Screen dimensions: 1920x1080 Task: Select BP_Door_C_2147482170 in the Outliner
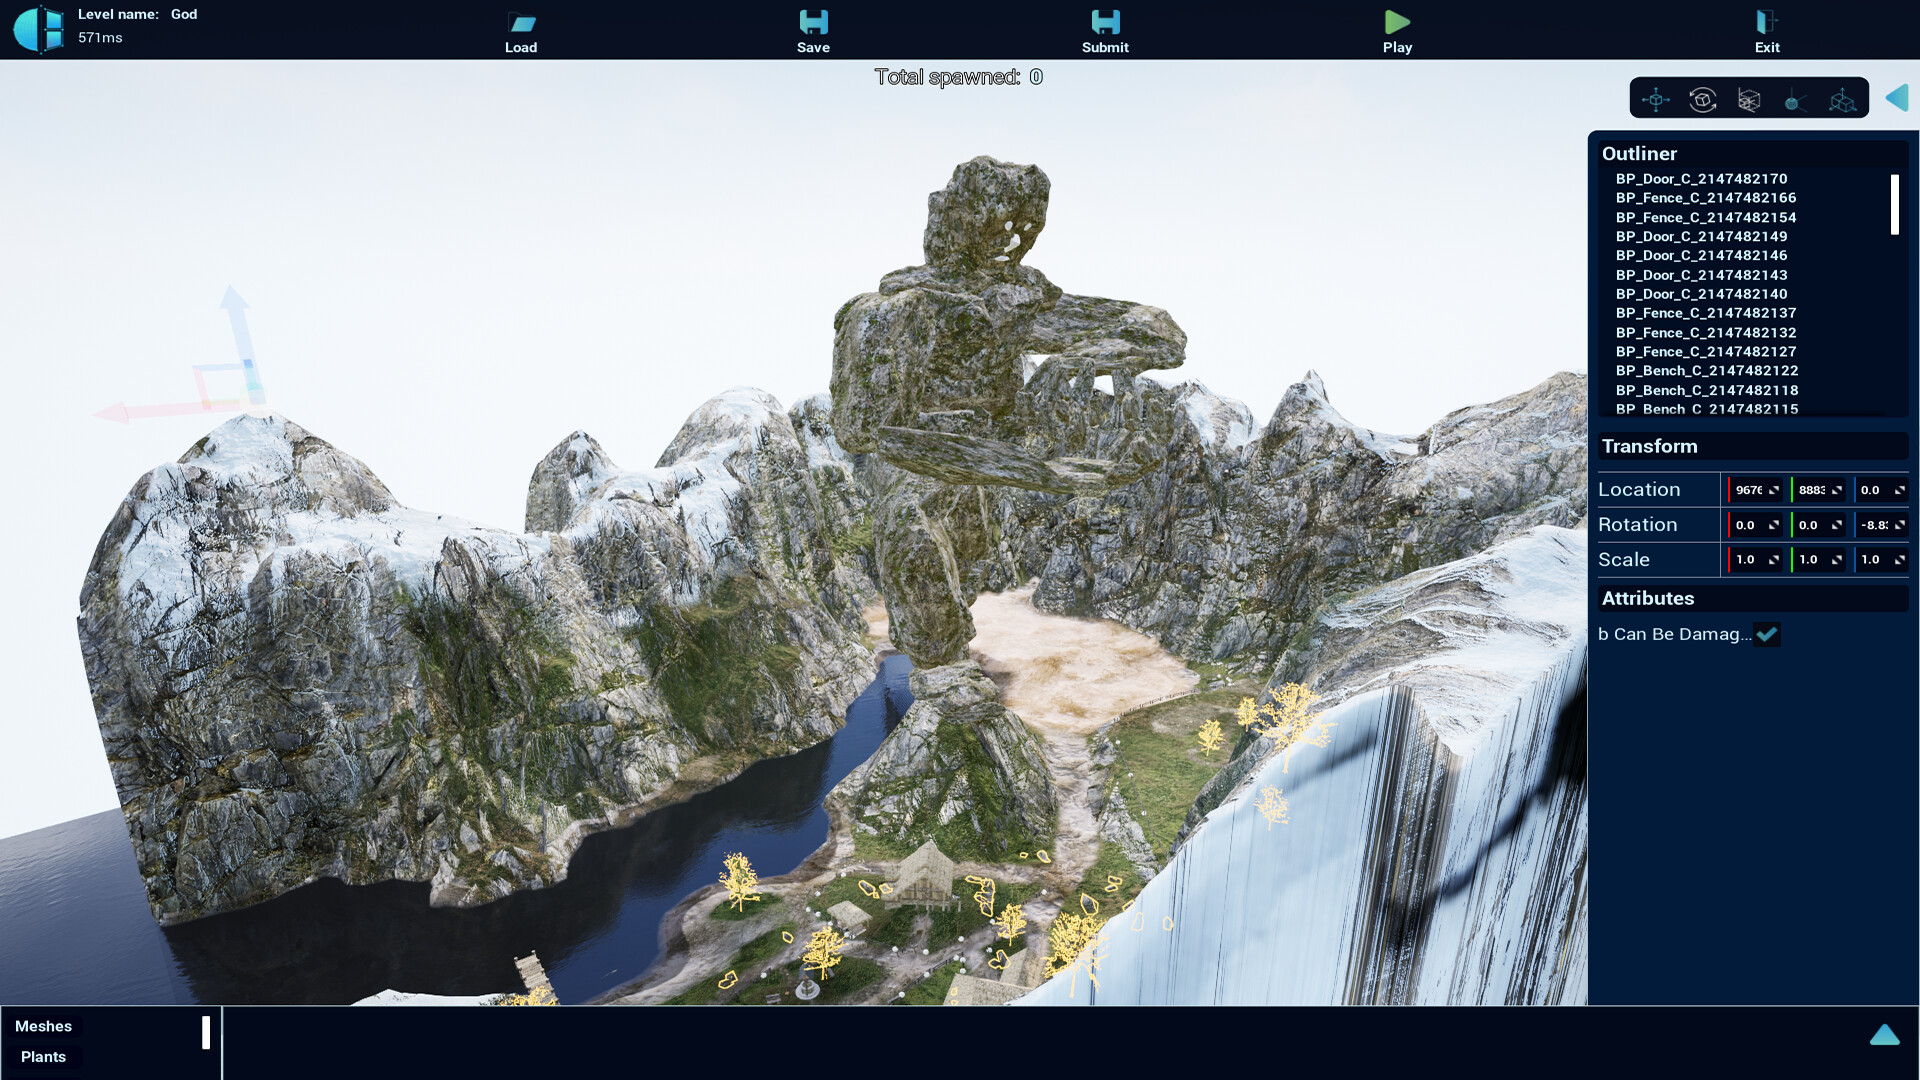(x=1703, y=179)
